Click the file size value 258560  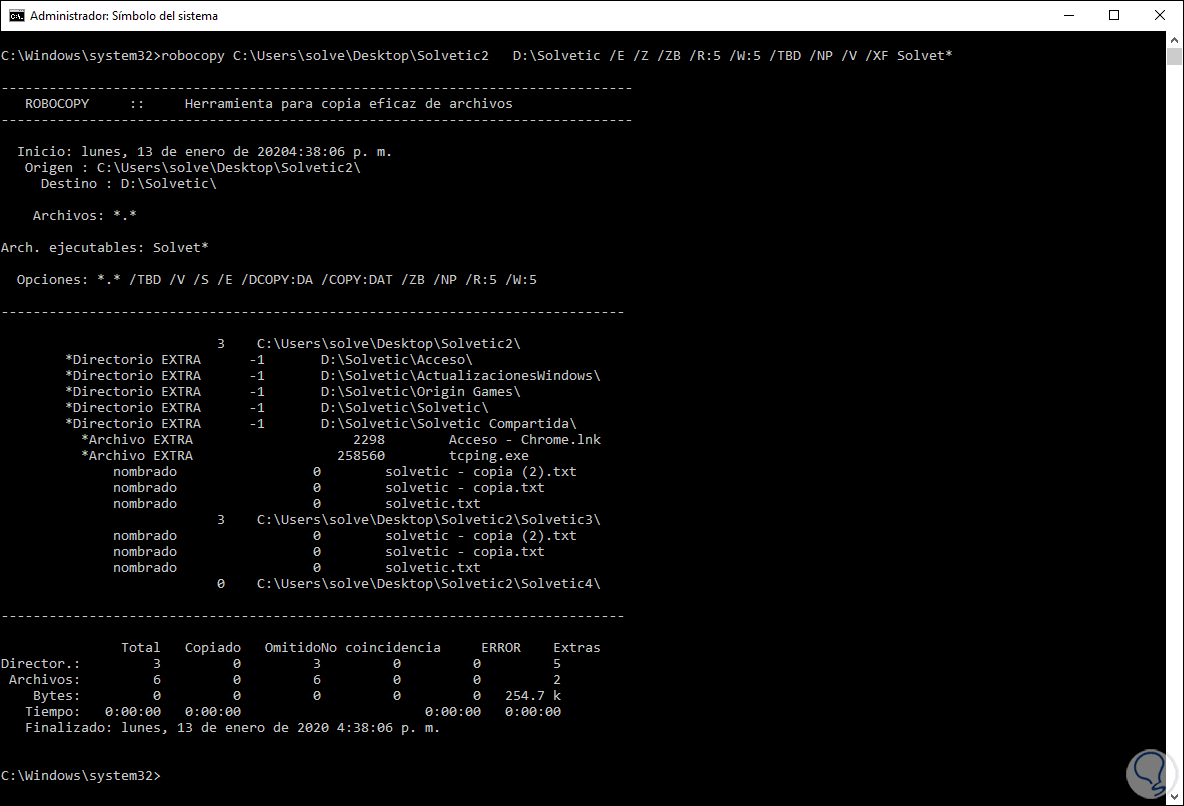click(x=361, y=455)
